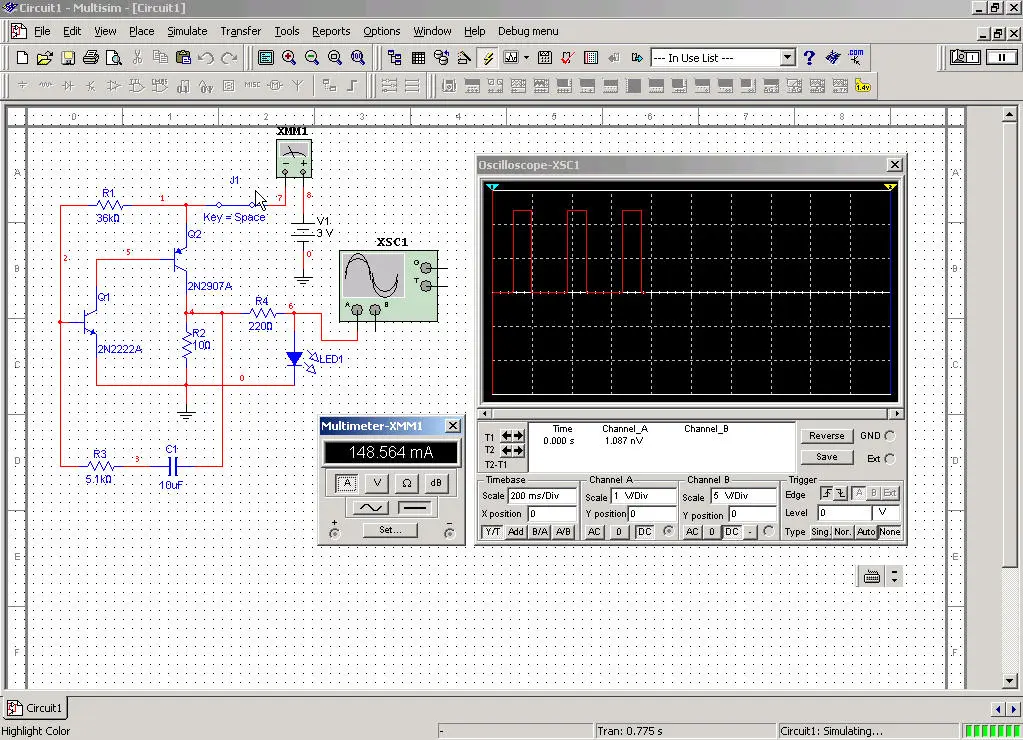Viewport: 1023px width, 740px height.
Task: Select the Ext radio button on the oscilloscope
Action: pos(890,459)
